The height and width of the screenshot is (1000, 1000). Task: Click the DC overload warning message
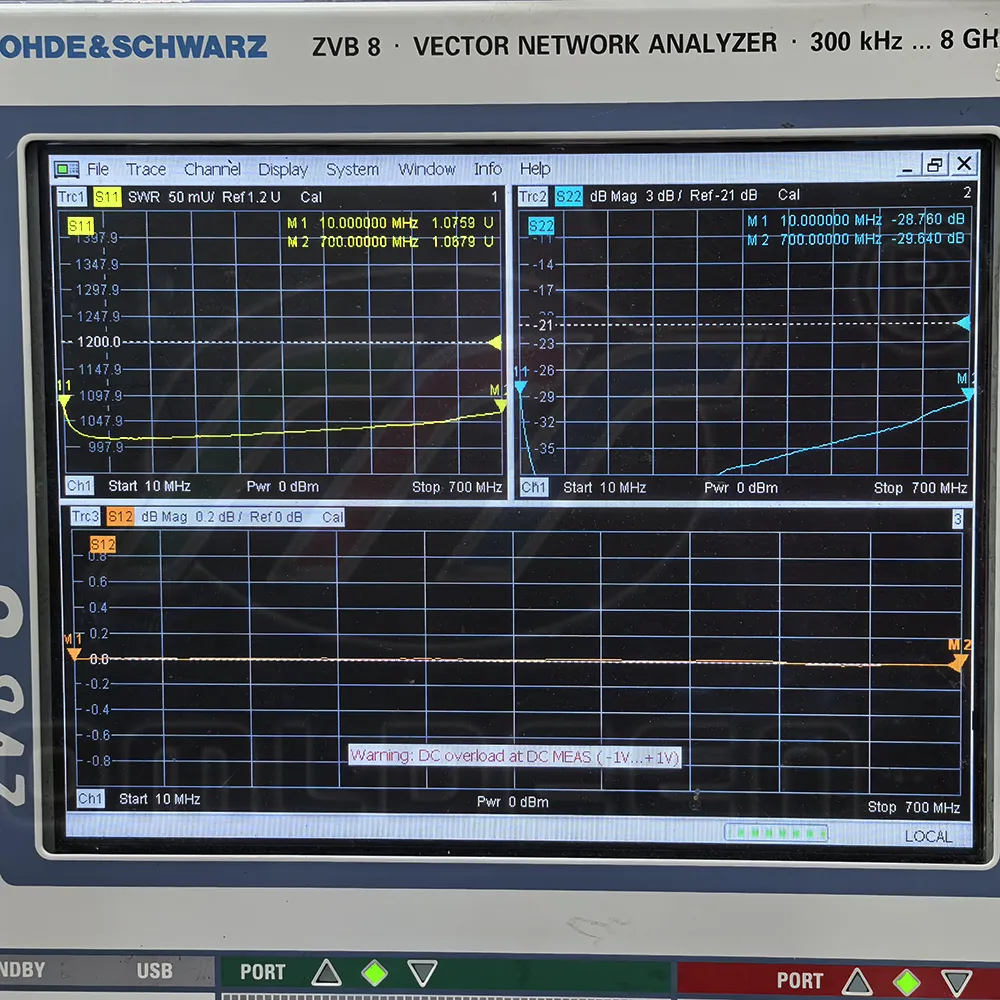[x=514, y=757]
